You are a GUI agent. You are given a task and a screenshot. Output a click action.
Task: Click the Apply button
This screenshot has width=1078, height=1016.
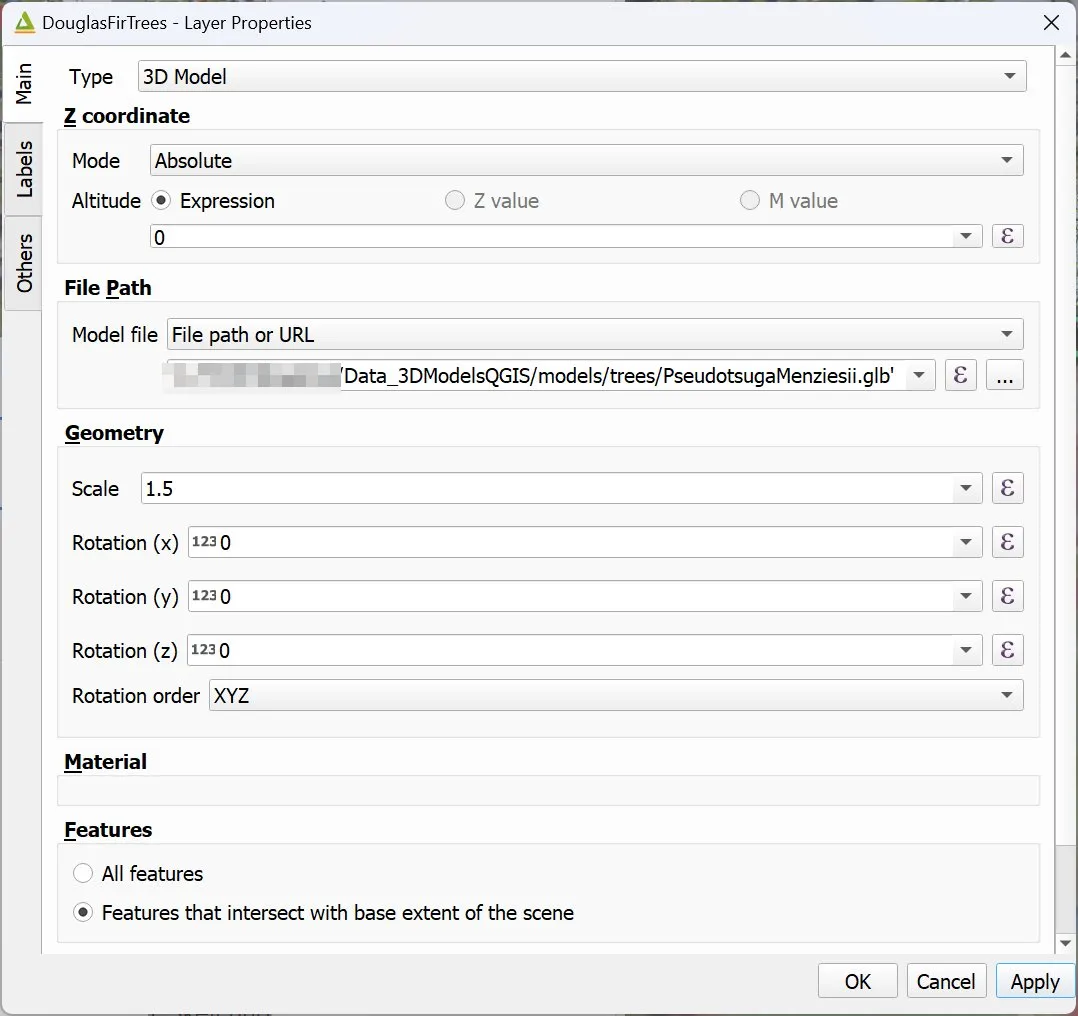1035,981
